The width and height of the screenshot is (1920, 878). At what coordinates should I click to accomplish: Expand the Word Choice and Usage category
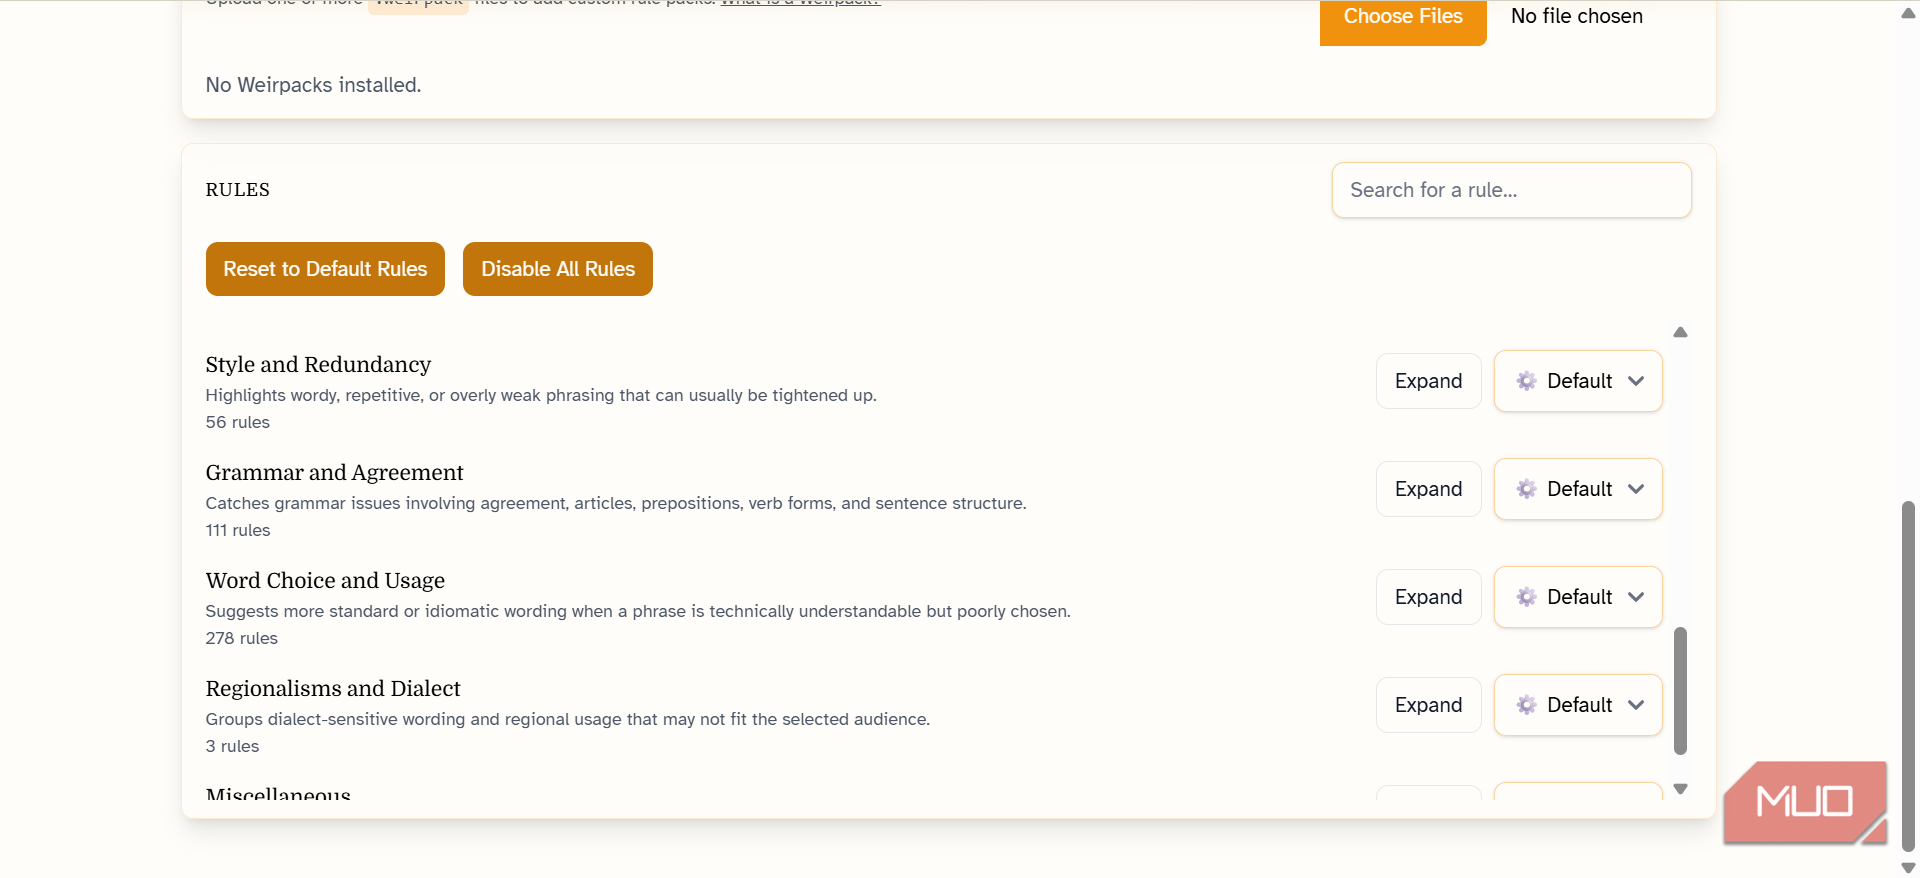pos(1428,597)
